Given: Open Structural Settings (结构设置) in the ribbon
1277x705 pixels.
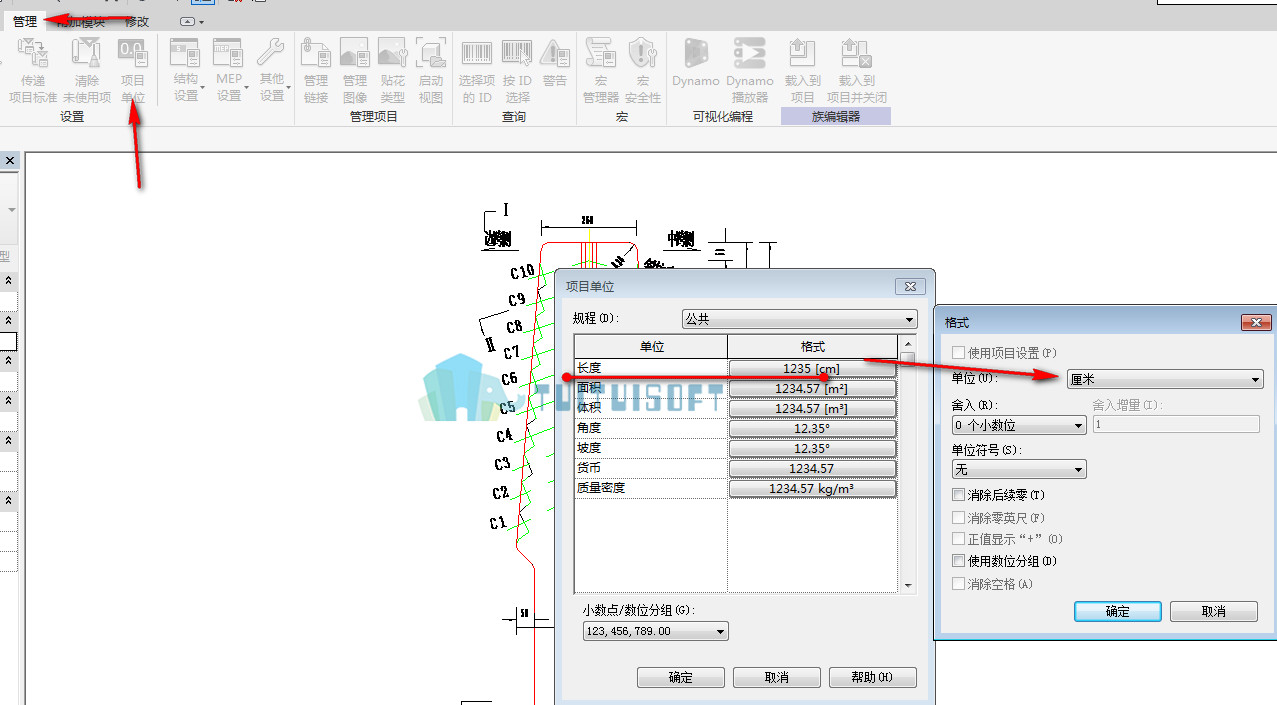Looking at the screenshot, I should pos(186,70).
